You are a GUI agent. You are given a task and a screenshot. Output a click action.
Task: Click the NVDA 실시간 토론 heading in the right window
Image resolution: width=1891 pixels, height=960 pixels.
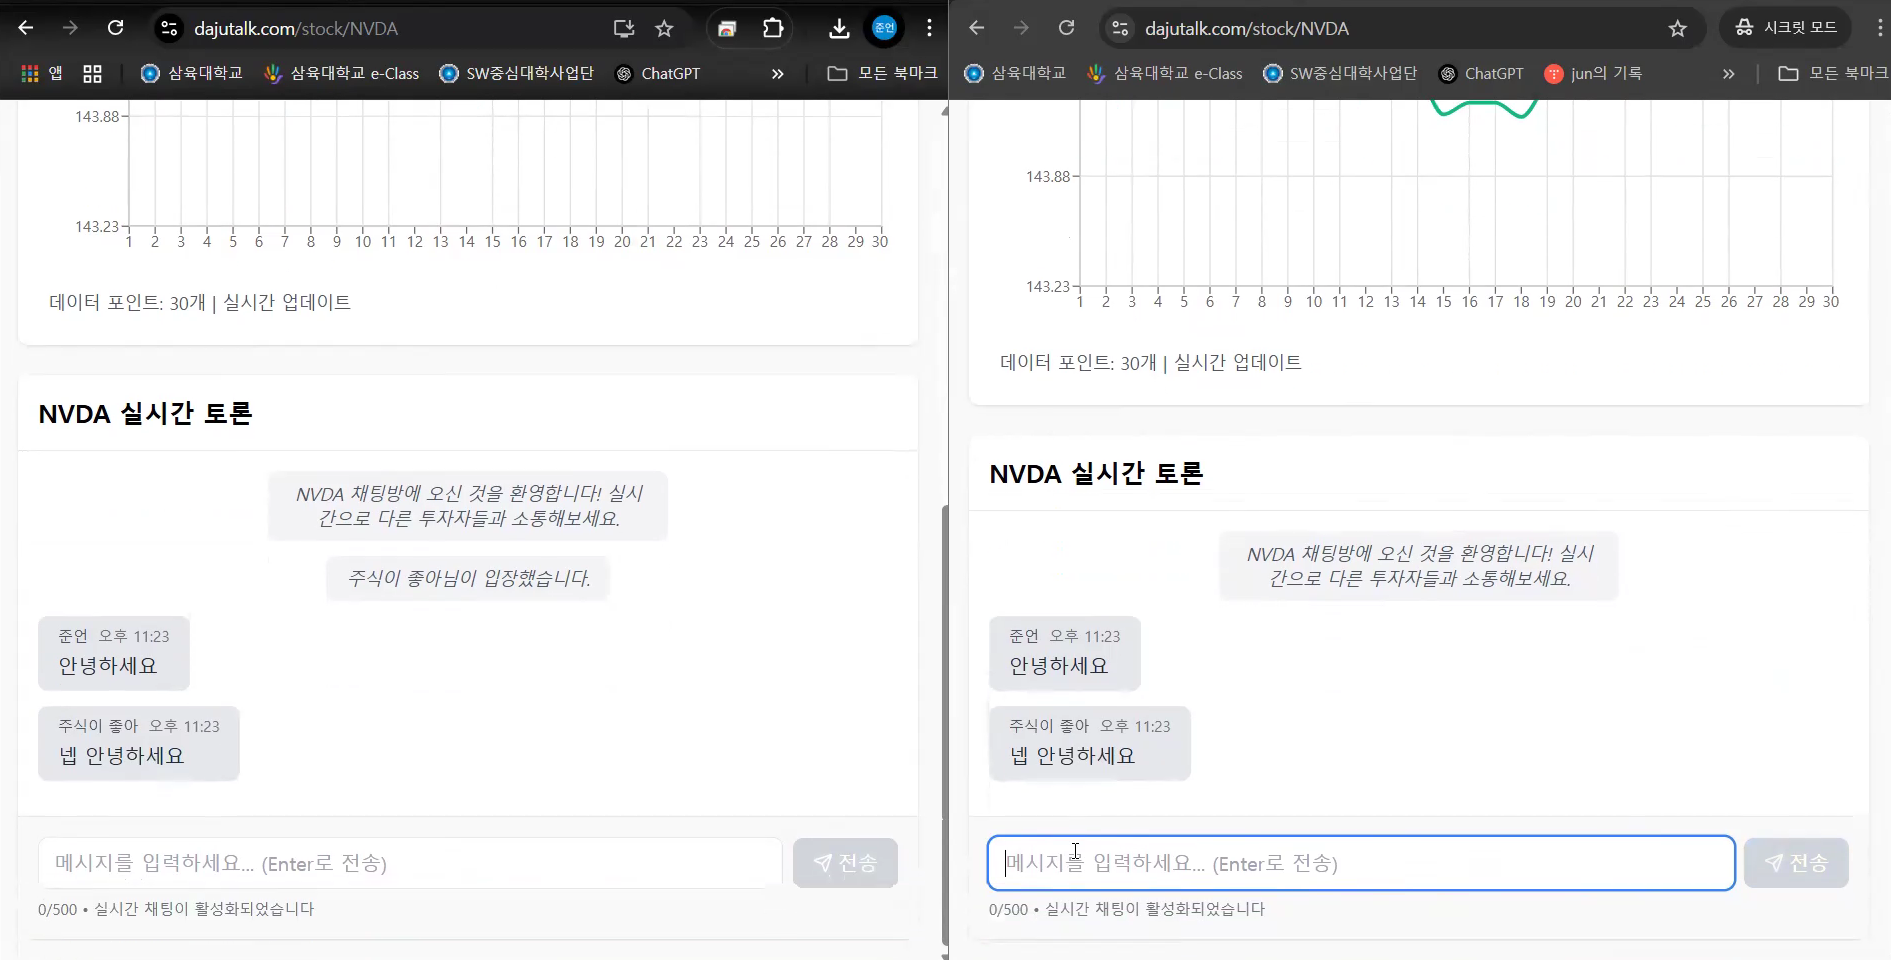coord(1096,474)
